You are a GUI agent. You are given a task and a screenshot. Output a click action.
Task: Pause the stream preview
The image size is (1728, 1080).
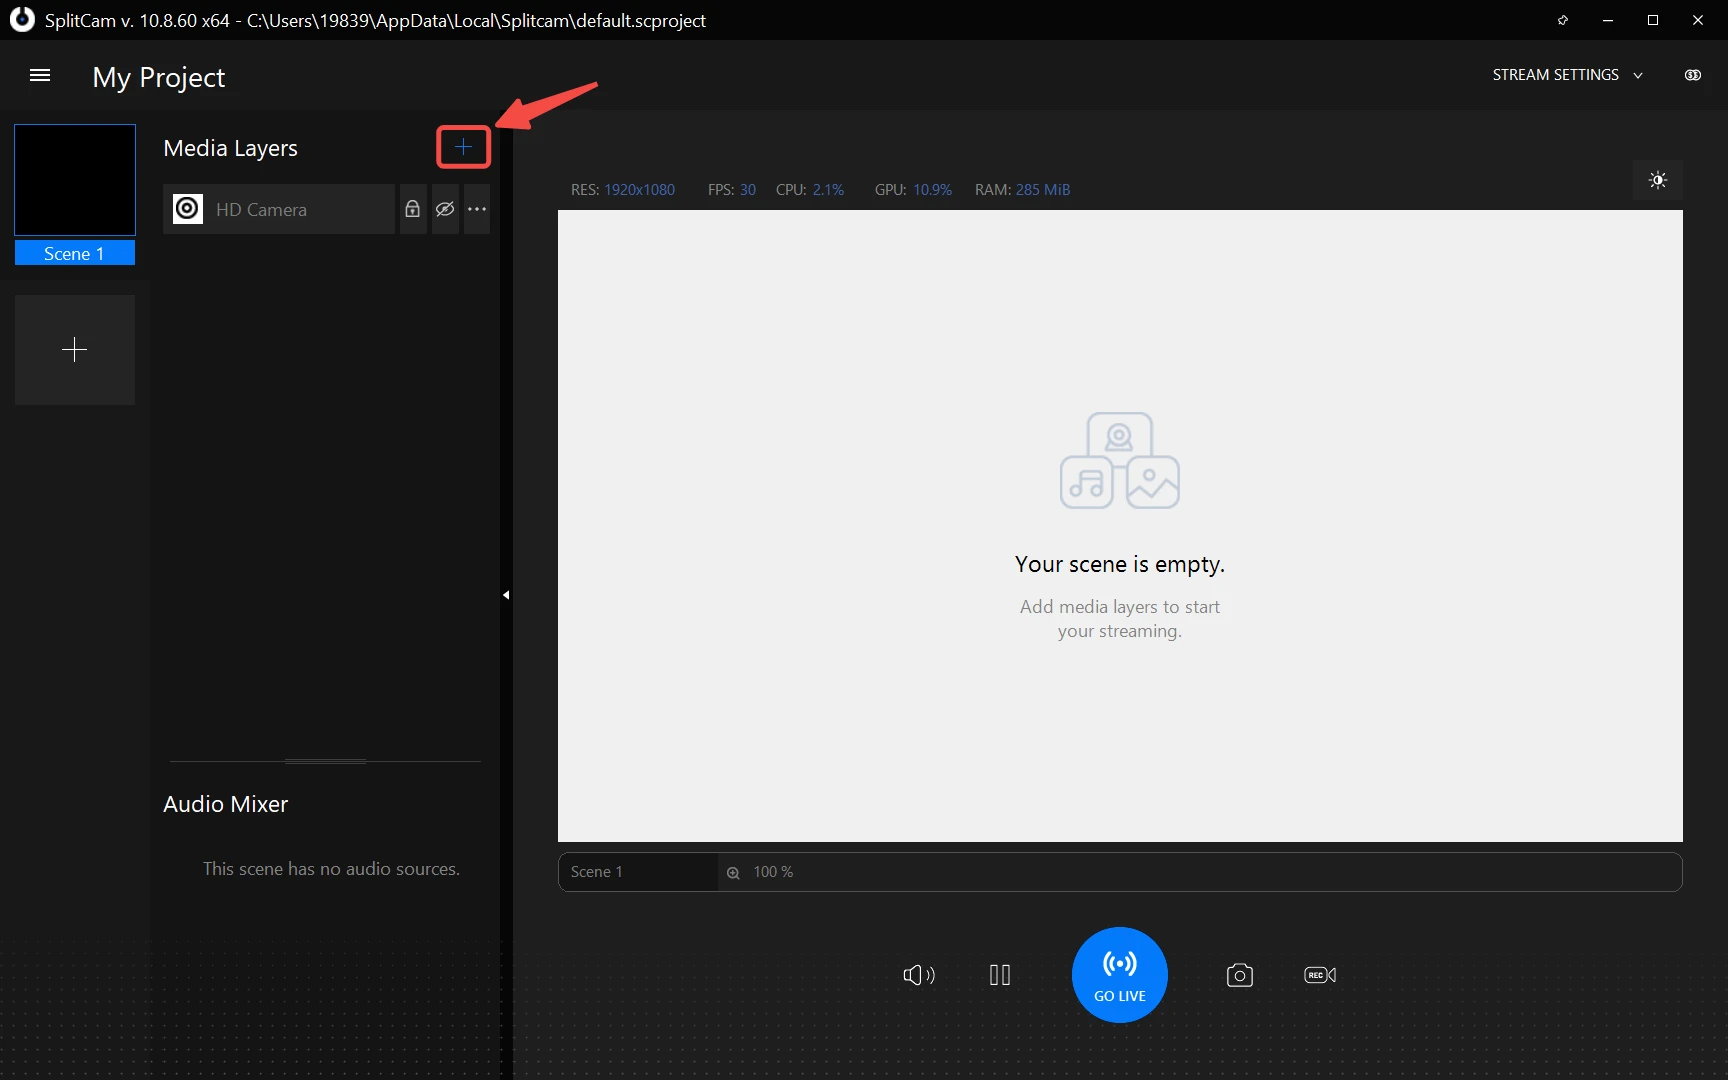click(999, 975)
